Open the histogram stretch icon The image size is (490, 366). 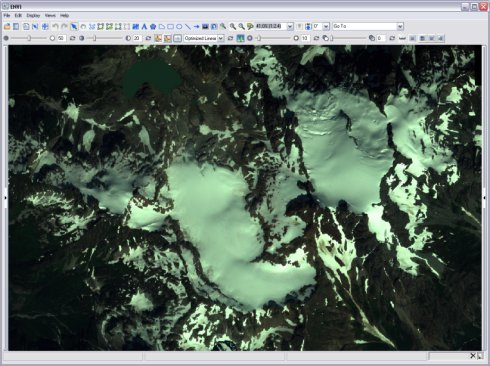click(240, 38)
